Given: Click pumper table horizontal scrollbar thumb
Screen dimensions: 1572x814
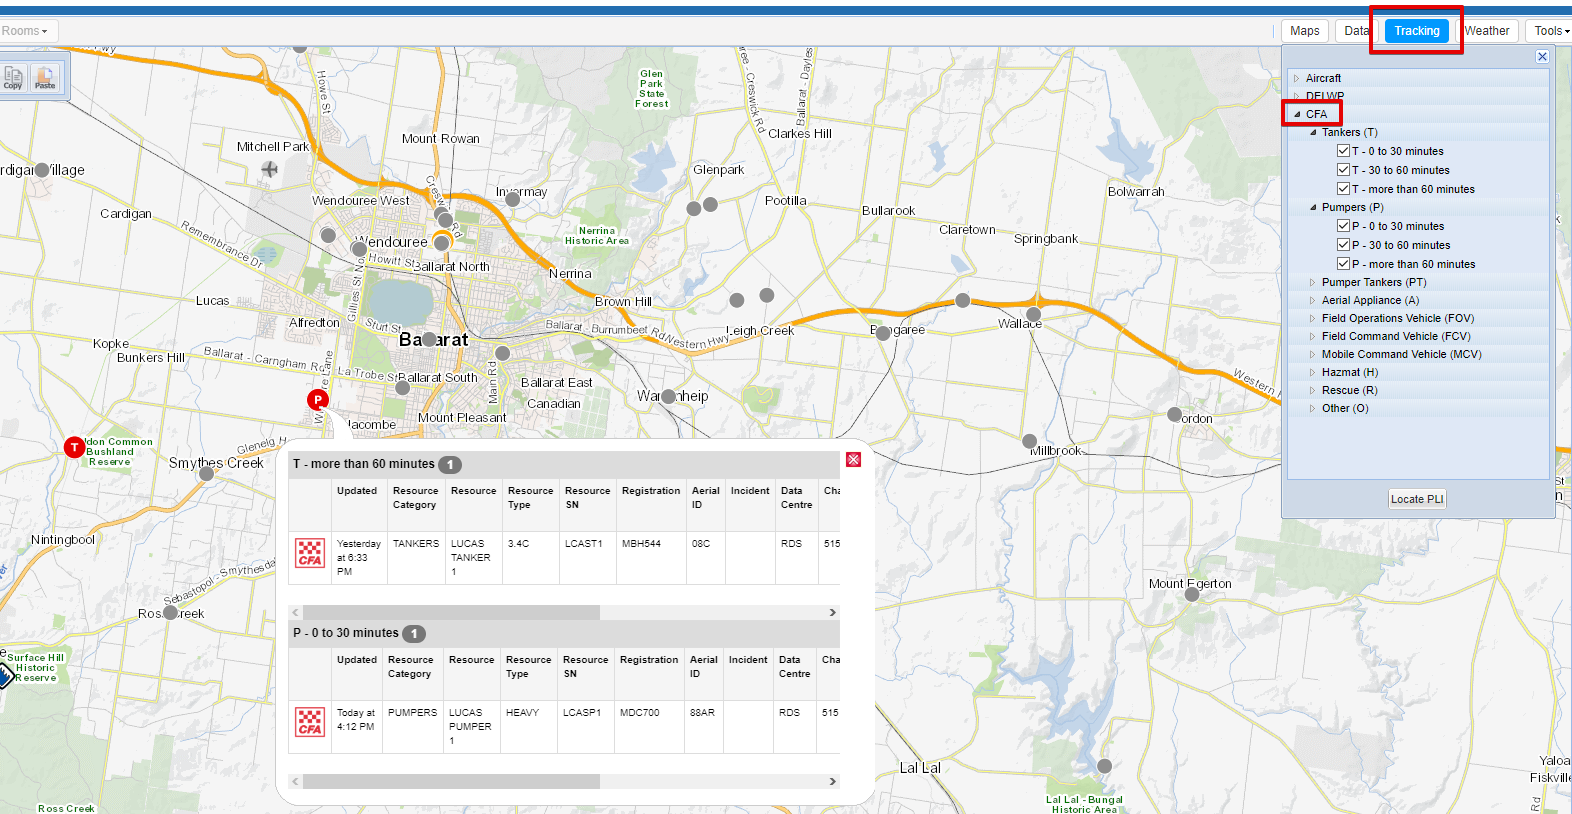Looking at the screenshot, I should [451, 781].
